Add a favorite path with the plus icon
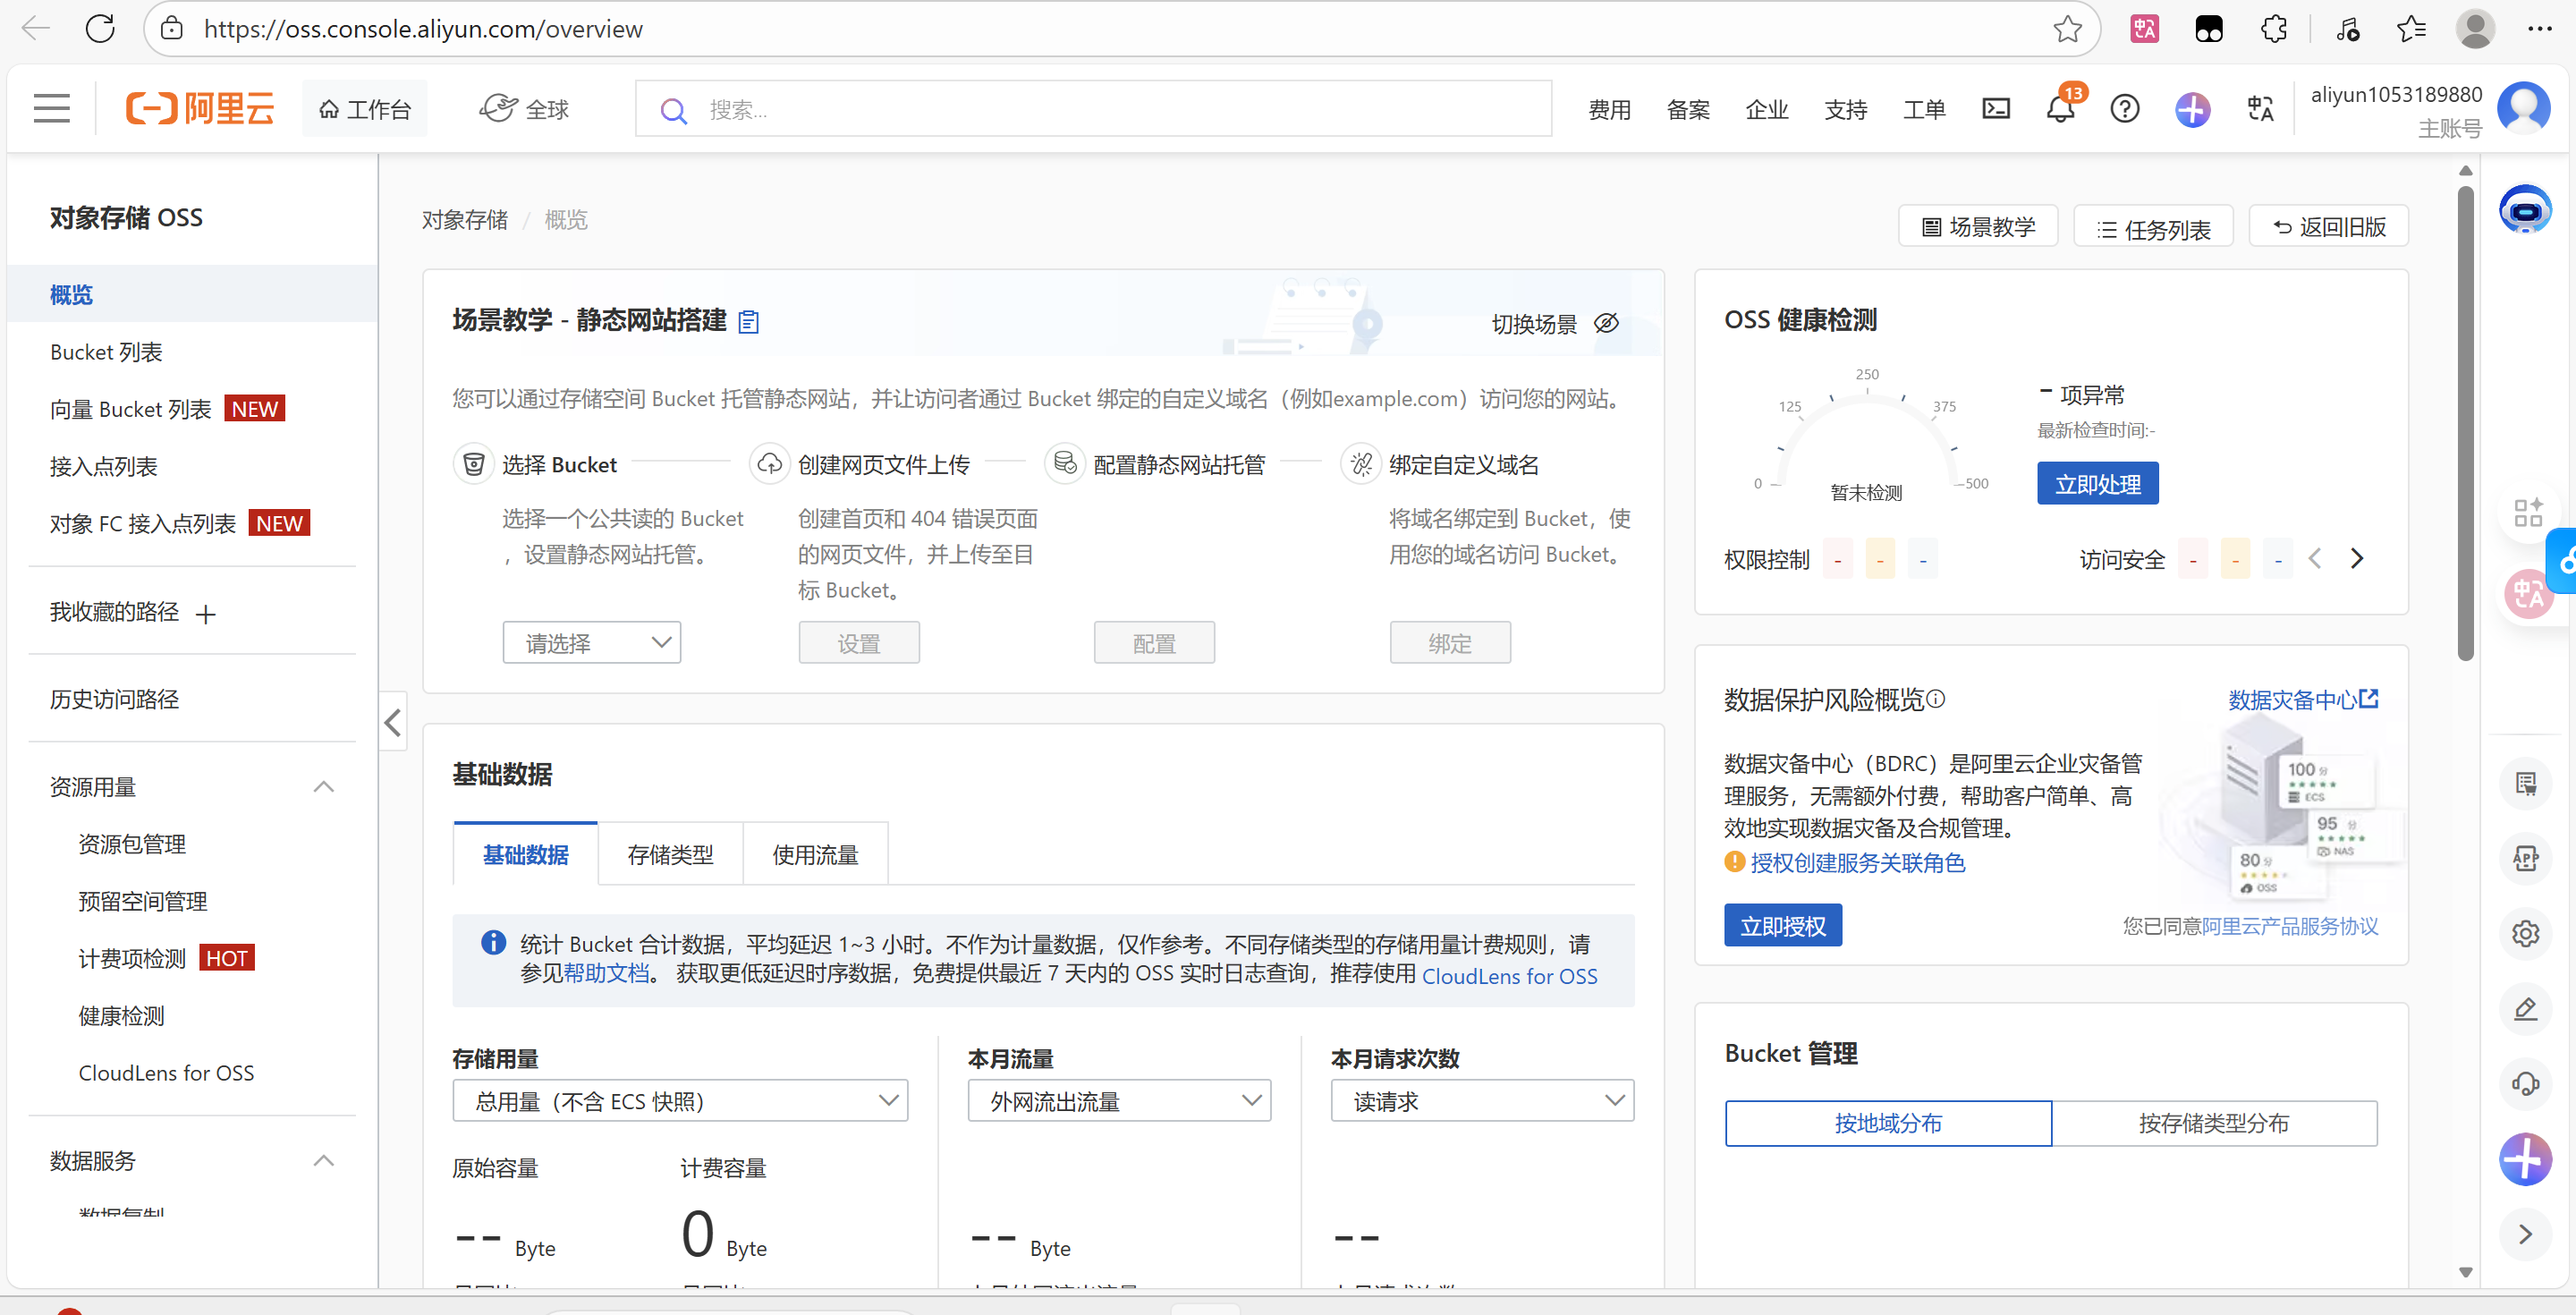This screenshot has width=2576, height=1315. click(x=205, y=614)
